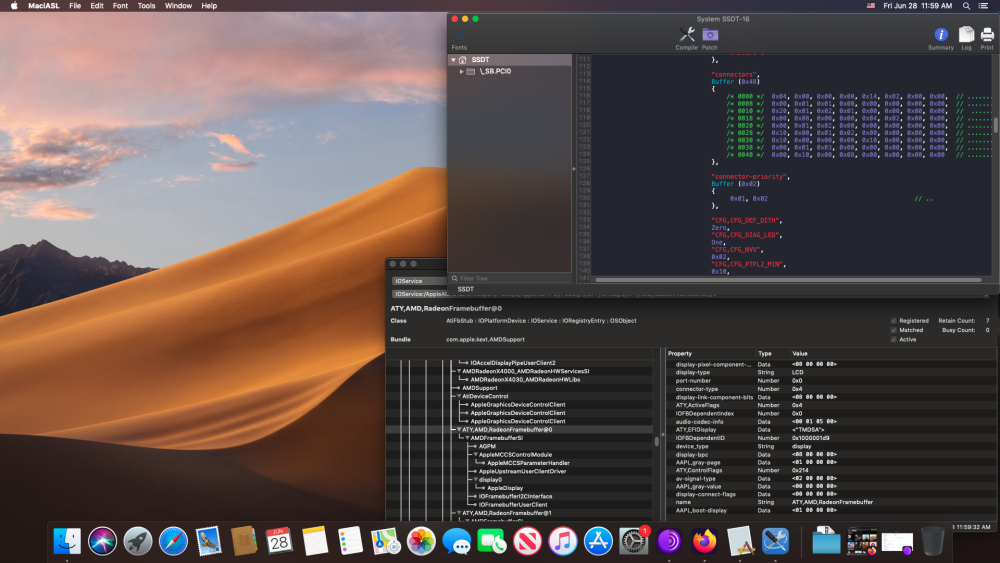The image size is (1000, 563).
Task: Open Launchpad rocket icon in dock
Action: (138, 541)
